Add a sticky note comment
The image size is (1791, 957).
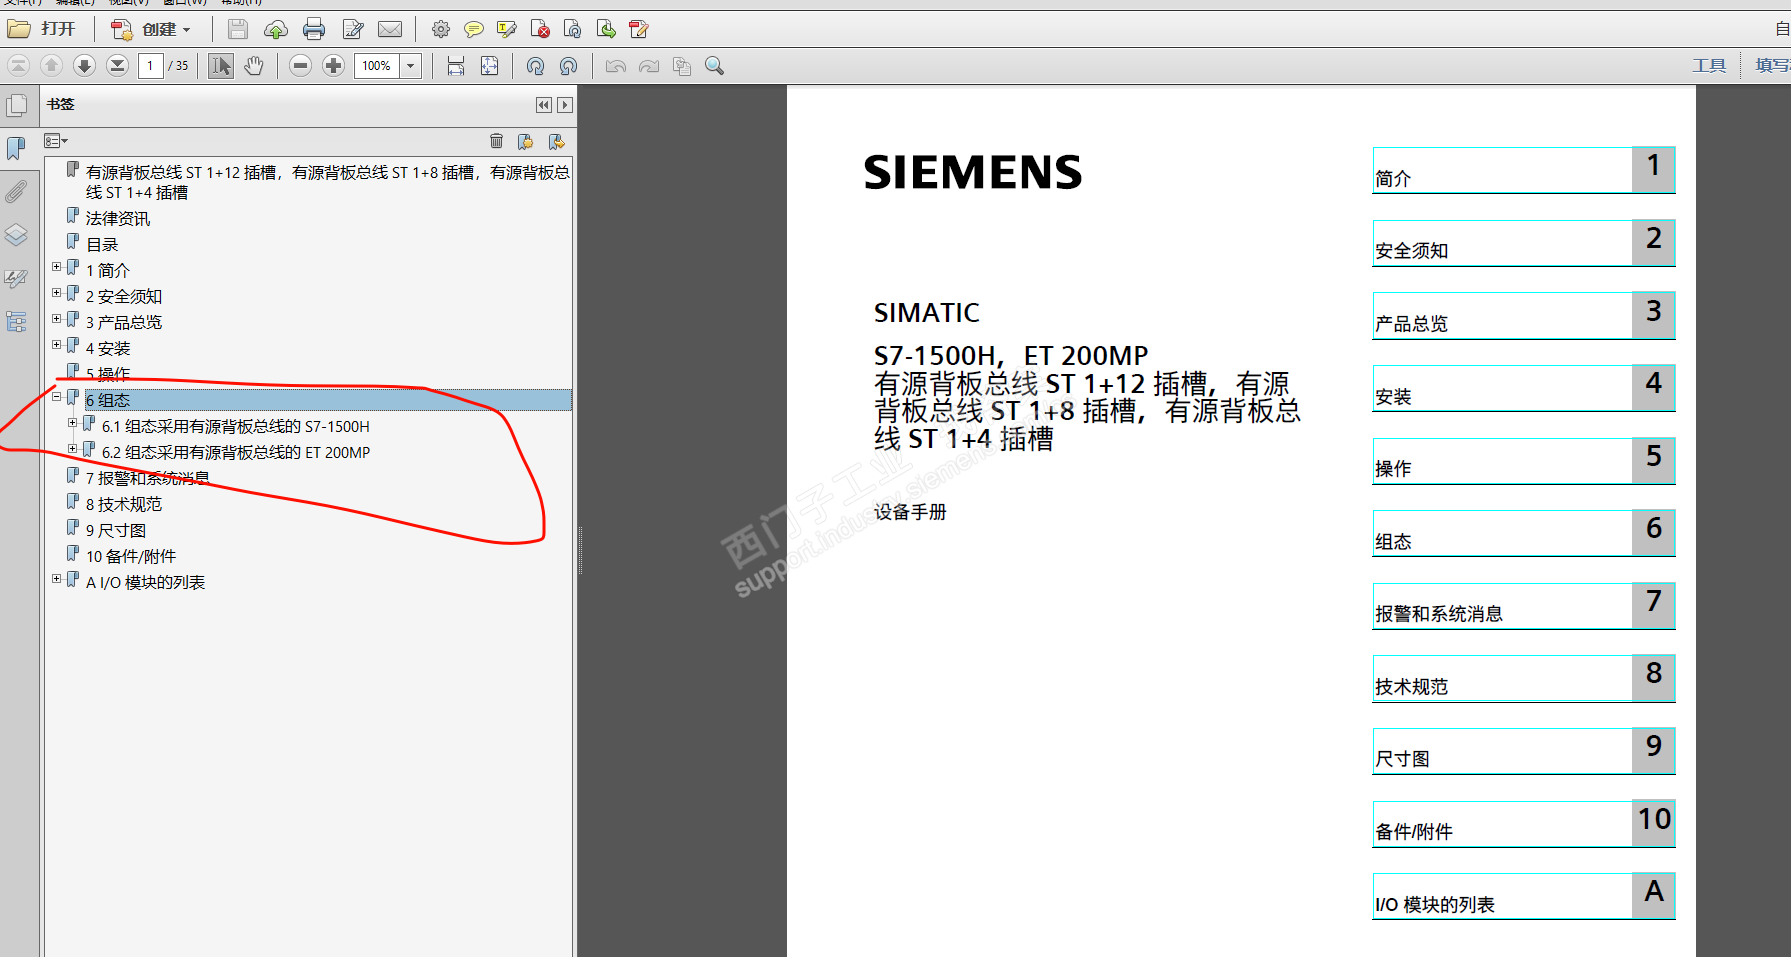click(474, 29)
